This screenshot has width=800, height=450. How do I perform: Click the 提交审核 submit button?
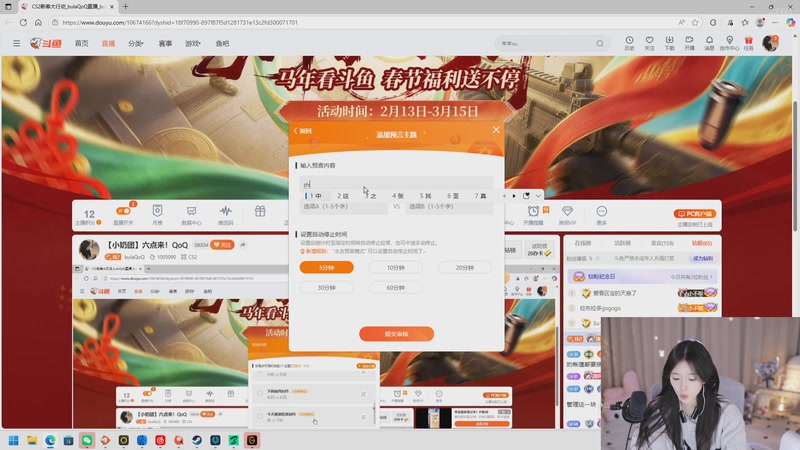pyautogui.click(x=396, y=334)
